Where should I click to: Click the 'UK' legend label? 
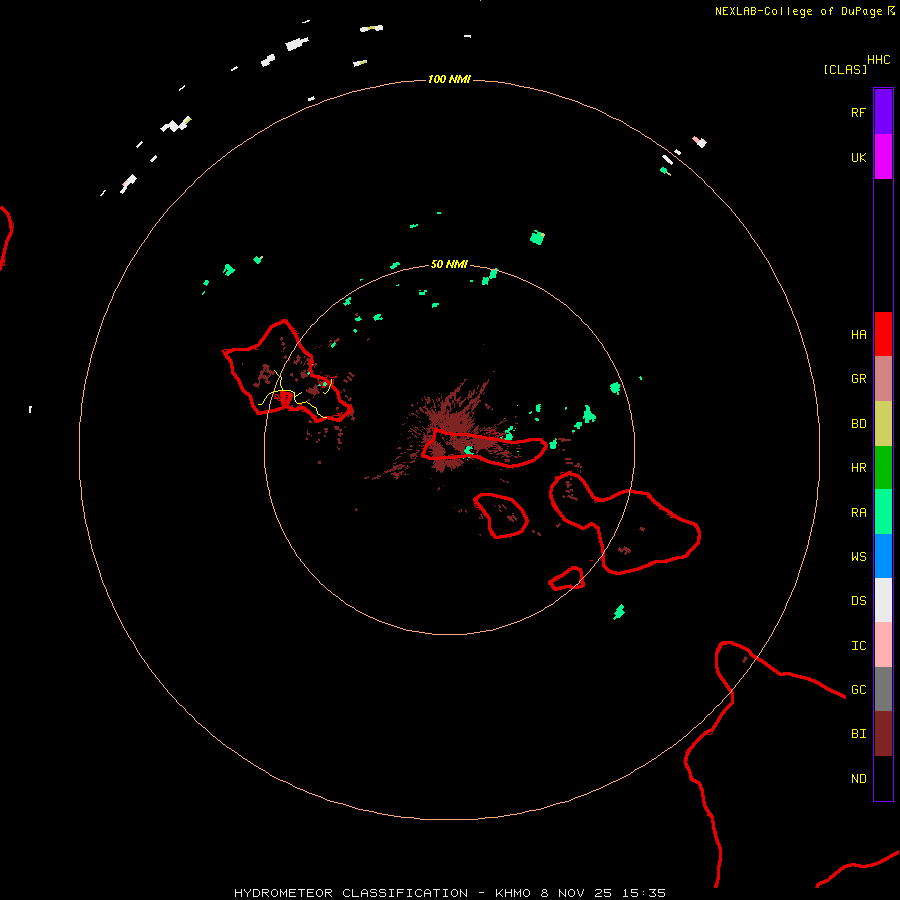point(858,157)
